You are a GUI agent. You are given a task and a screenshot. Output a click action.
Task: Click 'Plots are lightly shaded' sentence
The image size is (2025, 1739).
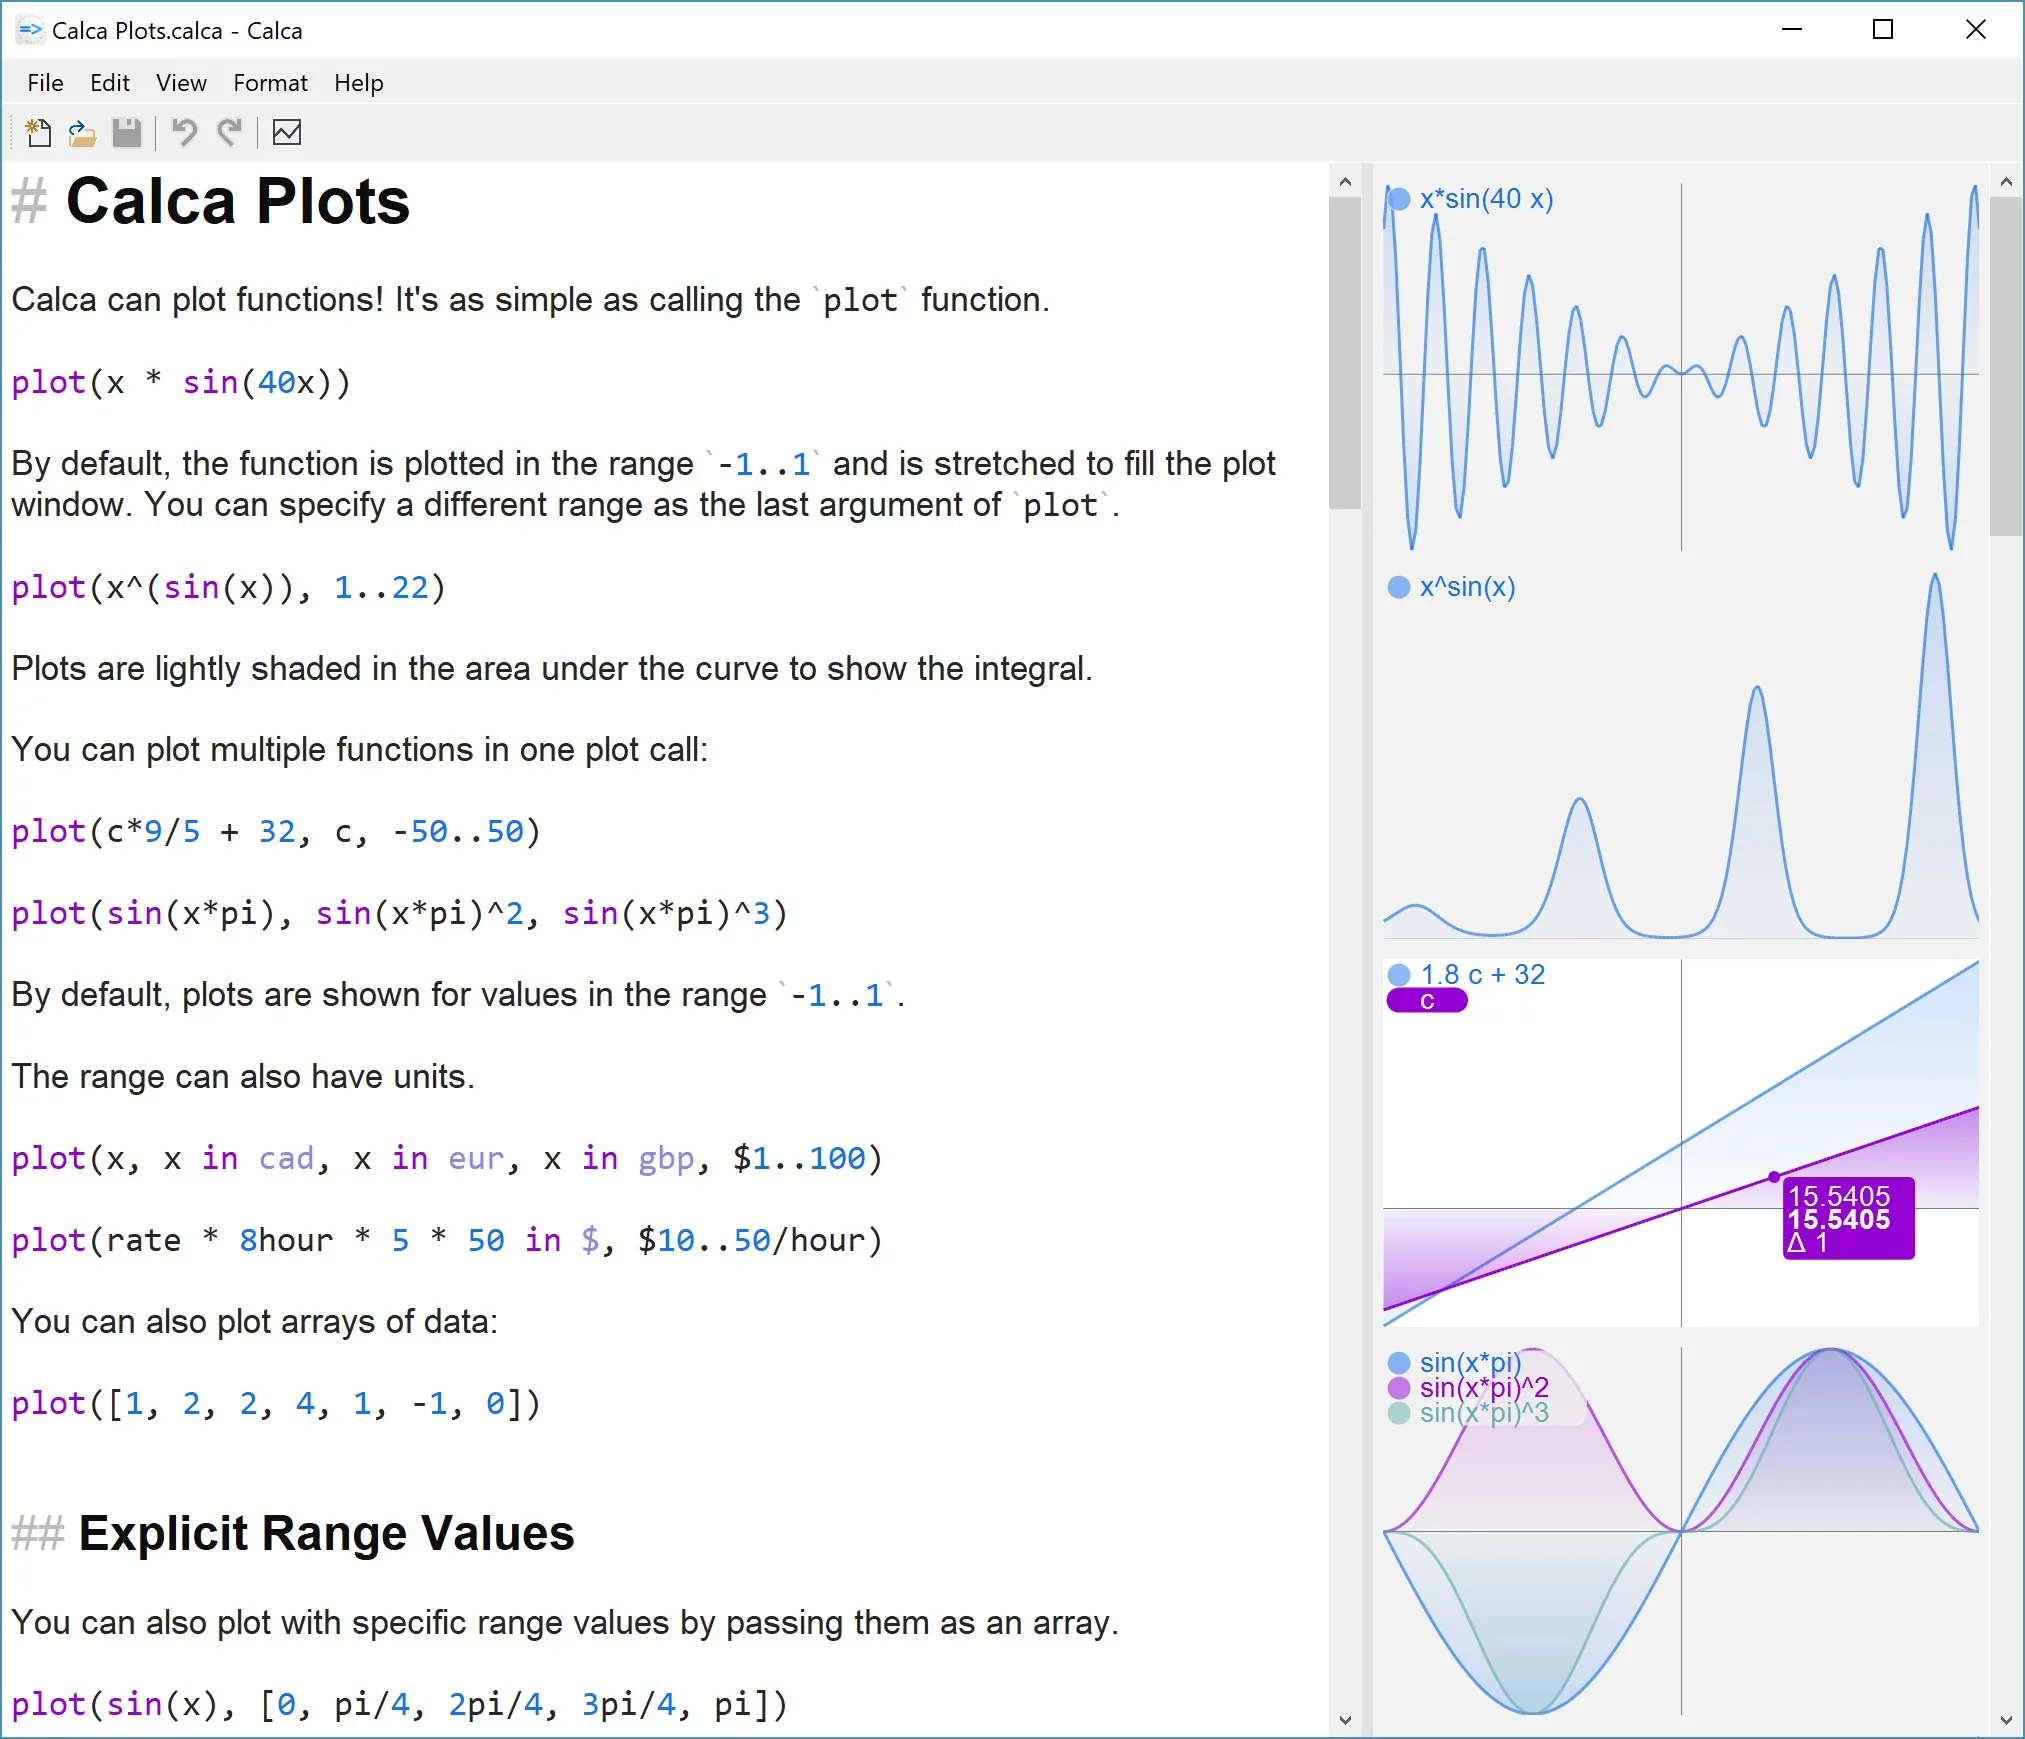[552, 668]
